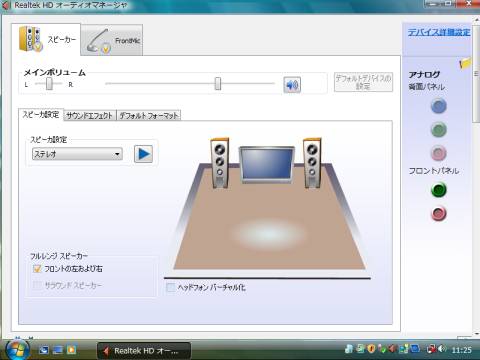Open the yellow folder connector settings icon
The image size is (480, 360).
tap(465, 63)
